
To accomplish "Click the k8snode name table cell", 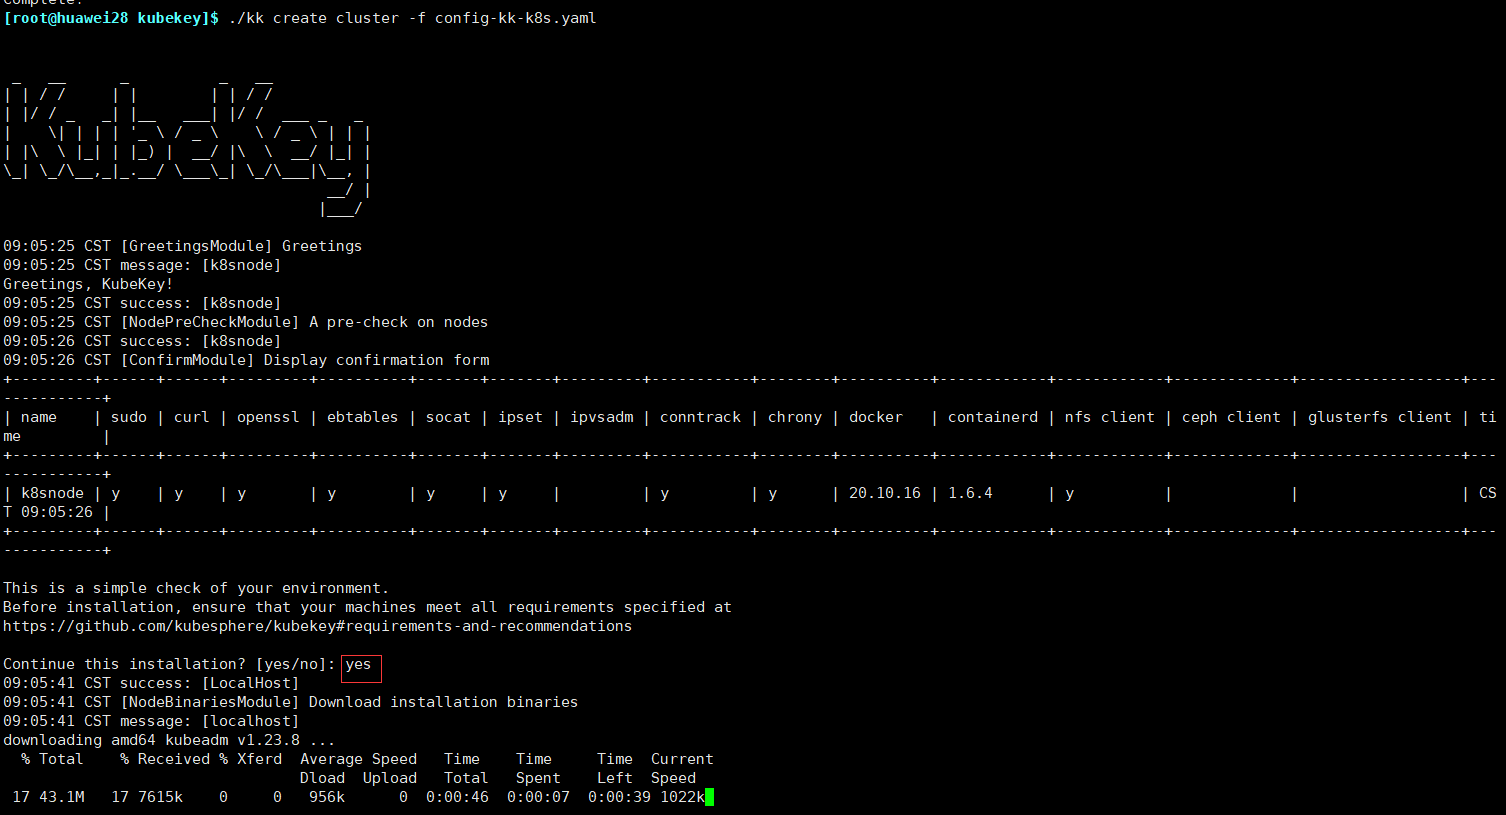I will [x=53, y=493].
